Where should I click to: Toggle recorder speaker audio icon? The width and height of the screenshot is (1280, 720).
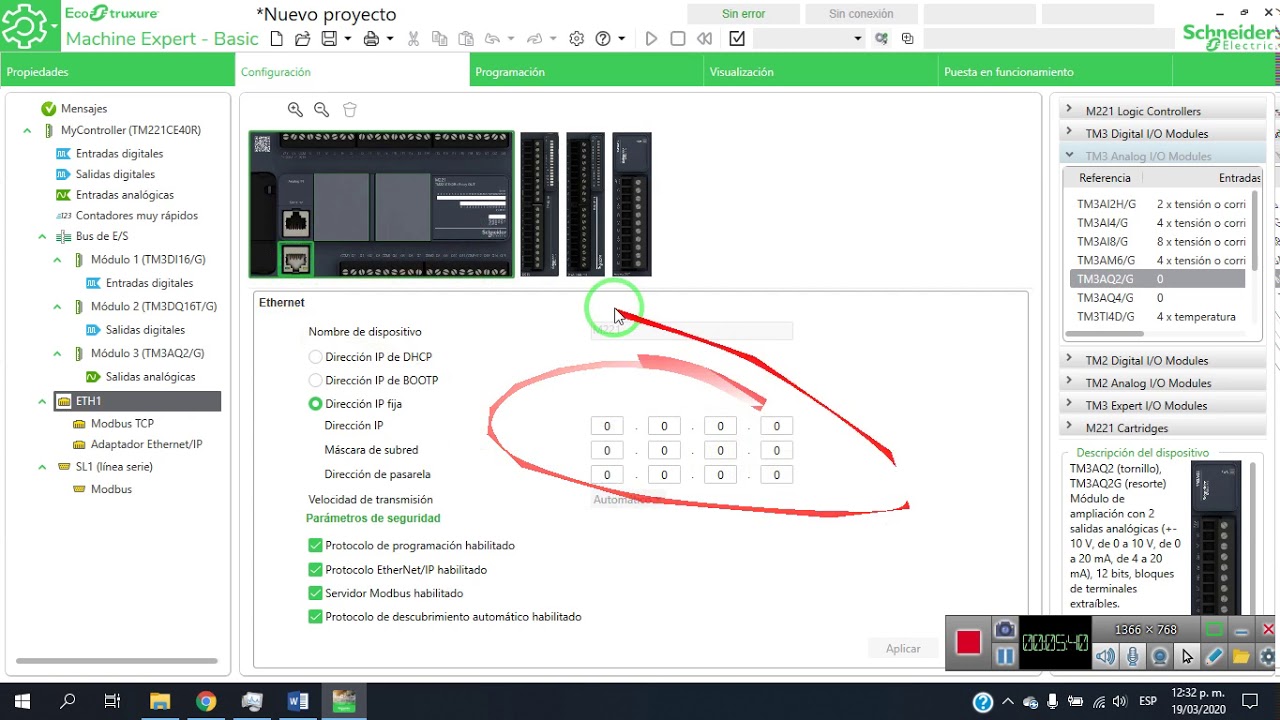coord(1105,657)
